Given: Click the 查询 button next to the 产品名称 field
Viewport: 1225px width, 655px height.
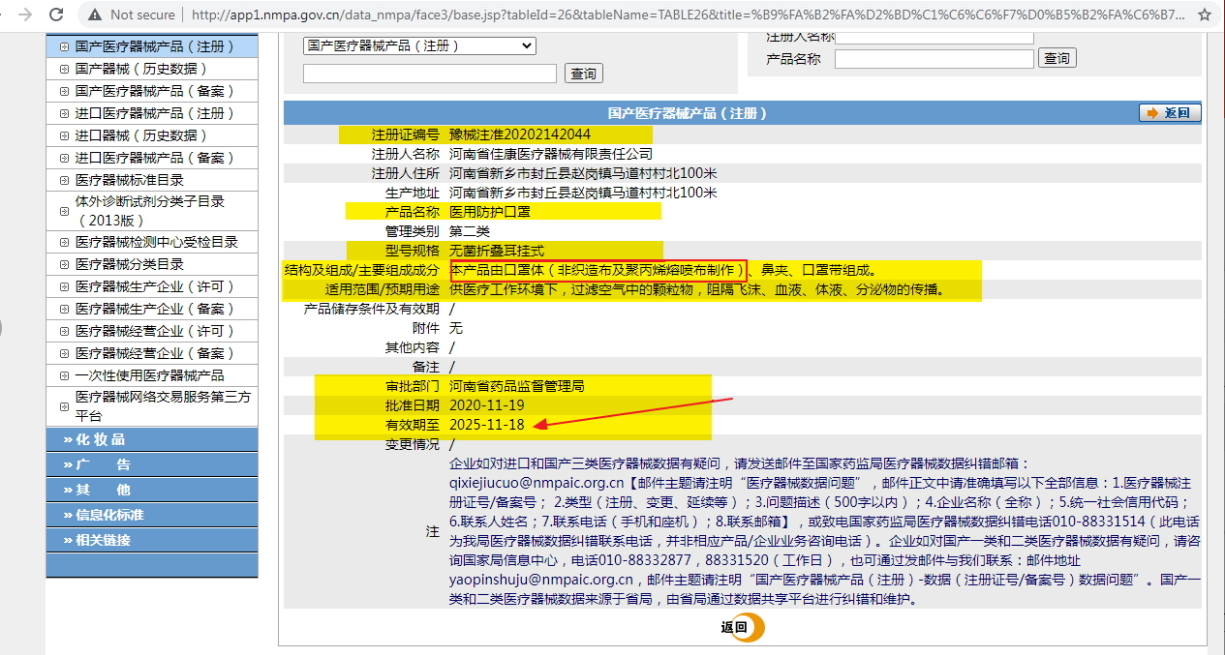Looking at the screenshot, I should 1057,59.
